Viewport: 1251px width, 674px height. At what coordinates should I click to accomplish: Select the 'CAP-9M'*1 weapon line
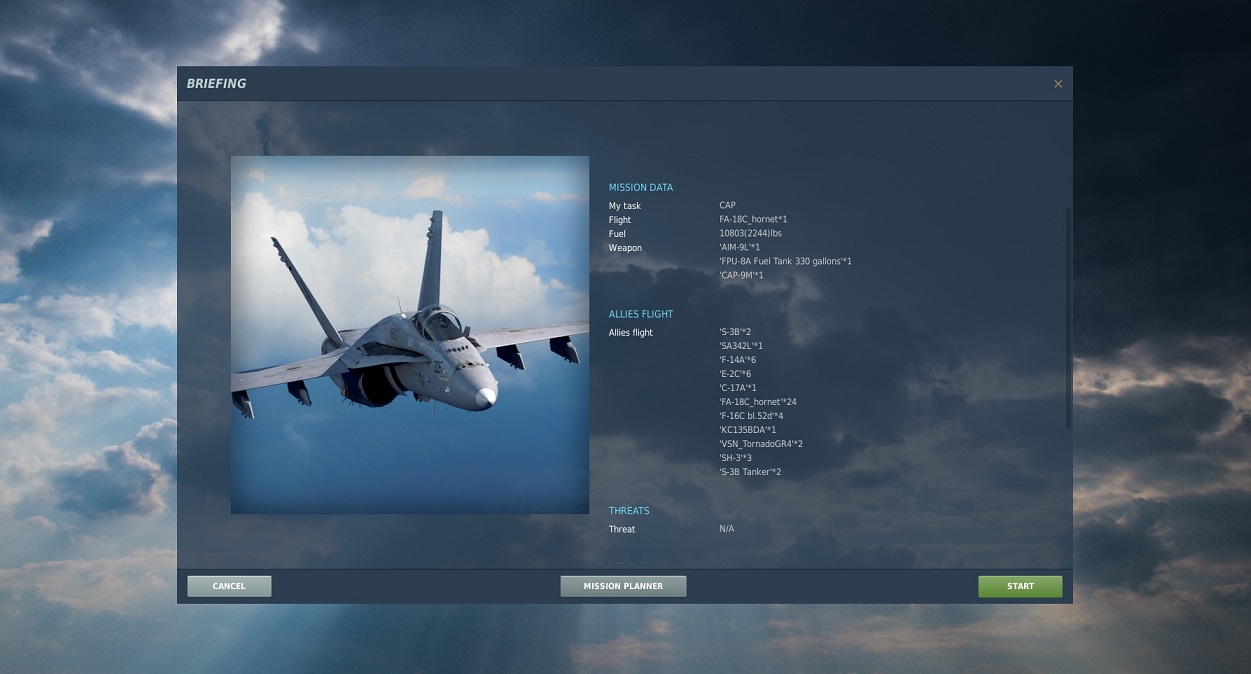pos(741,276)
